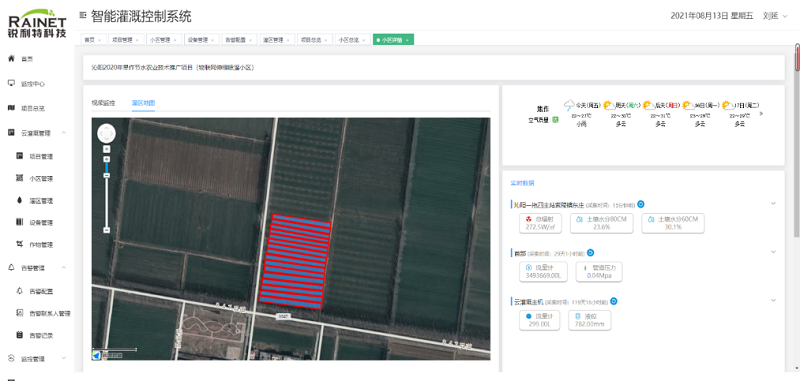The width and height of the screenshot is (800, 381).
Task: Open the user 刘延 dropdown arrow
Action: pos(785,16)
